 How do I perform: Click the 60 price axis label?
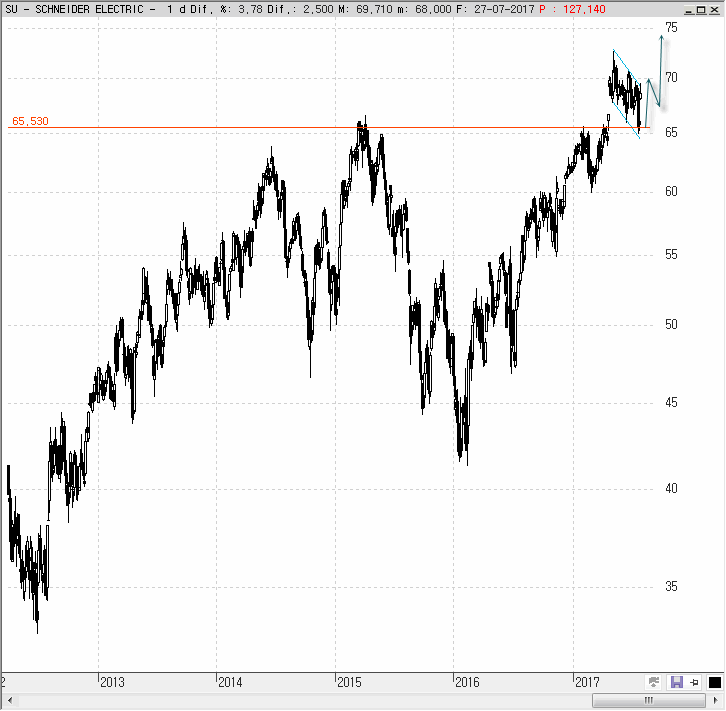point(671,192)
